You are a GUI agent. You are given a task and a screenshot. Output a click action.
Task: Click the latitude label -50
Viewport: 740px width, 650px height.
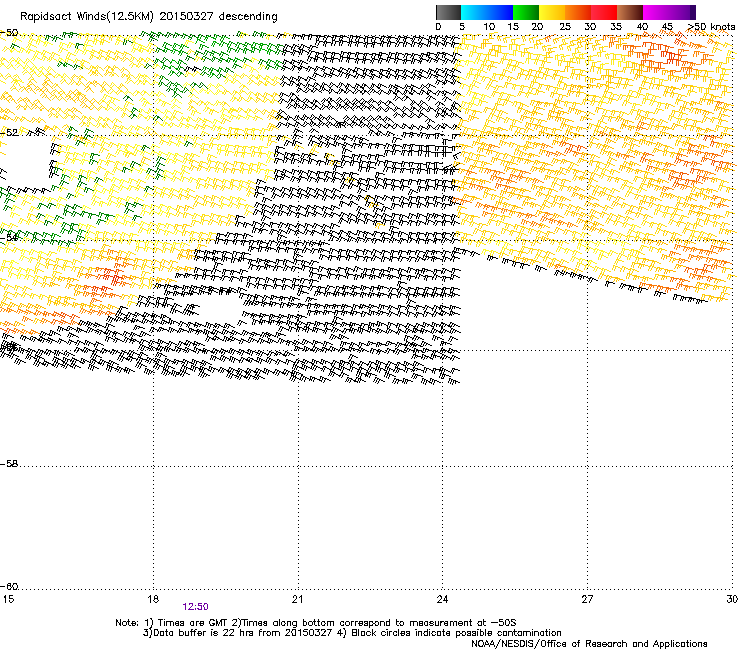click(x=9, y=33)
